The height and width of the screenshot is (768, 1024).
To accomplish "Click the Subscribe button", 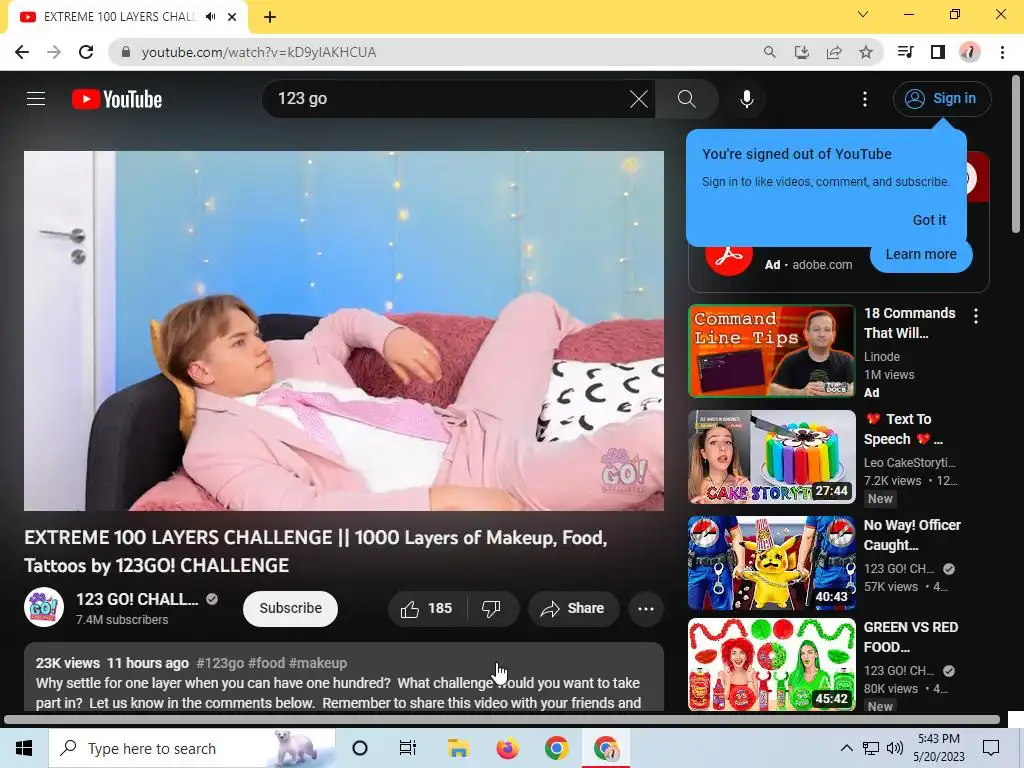I will pos(291,609).
